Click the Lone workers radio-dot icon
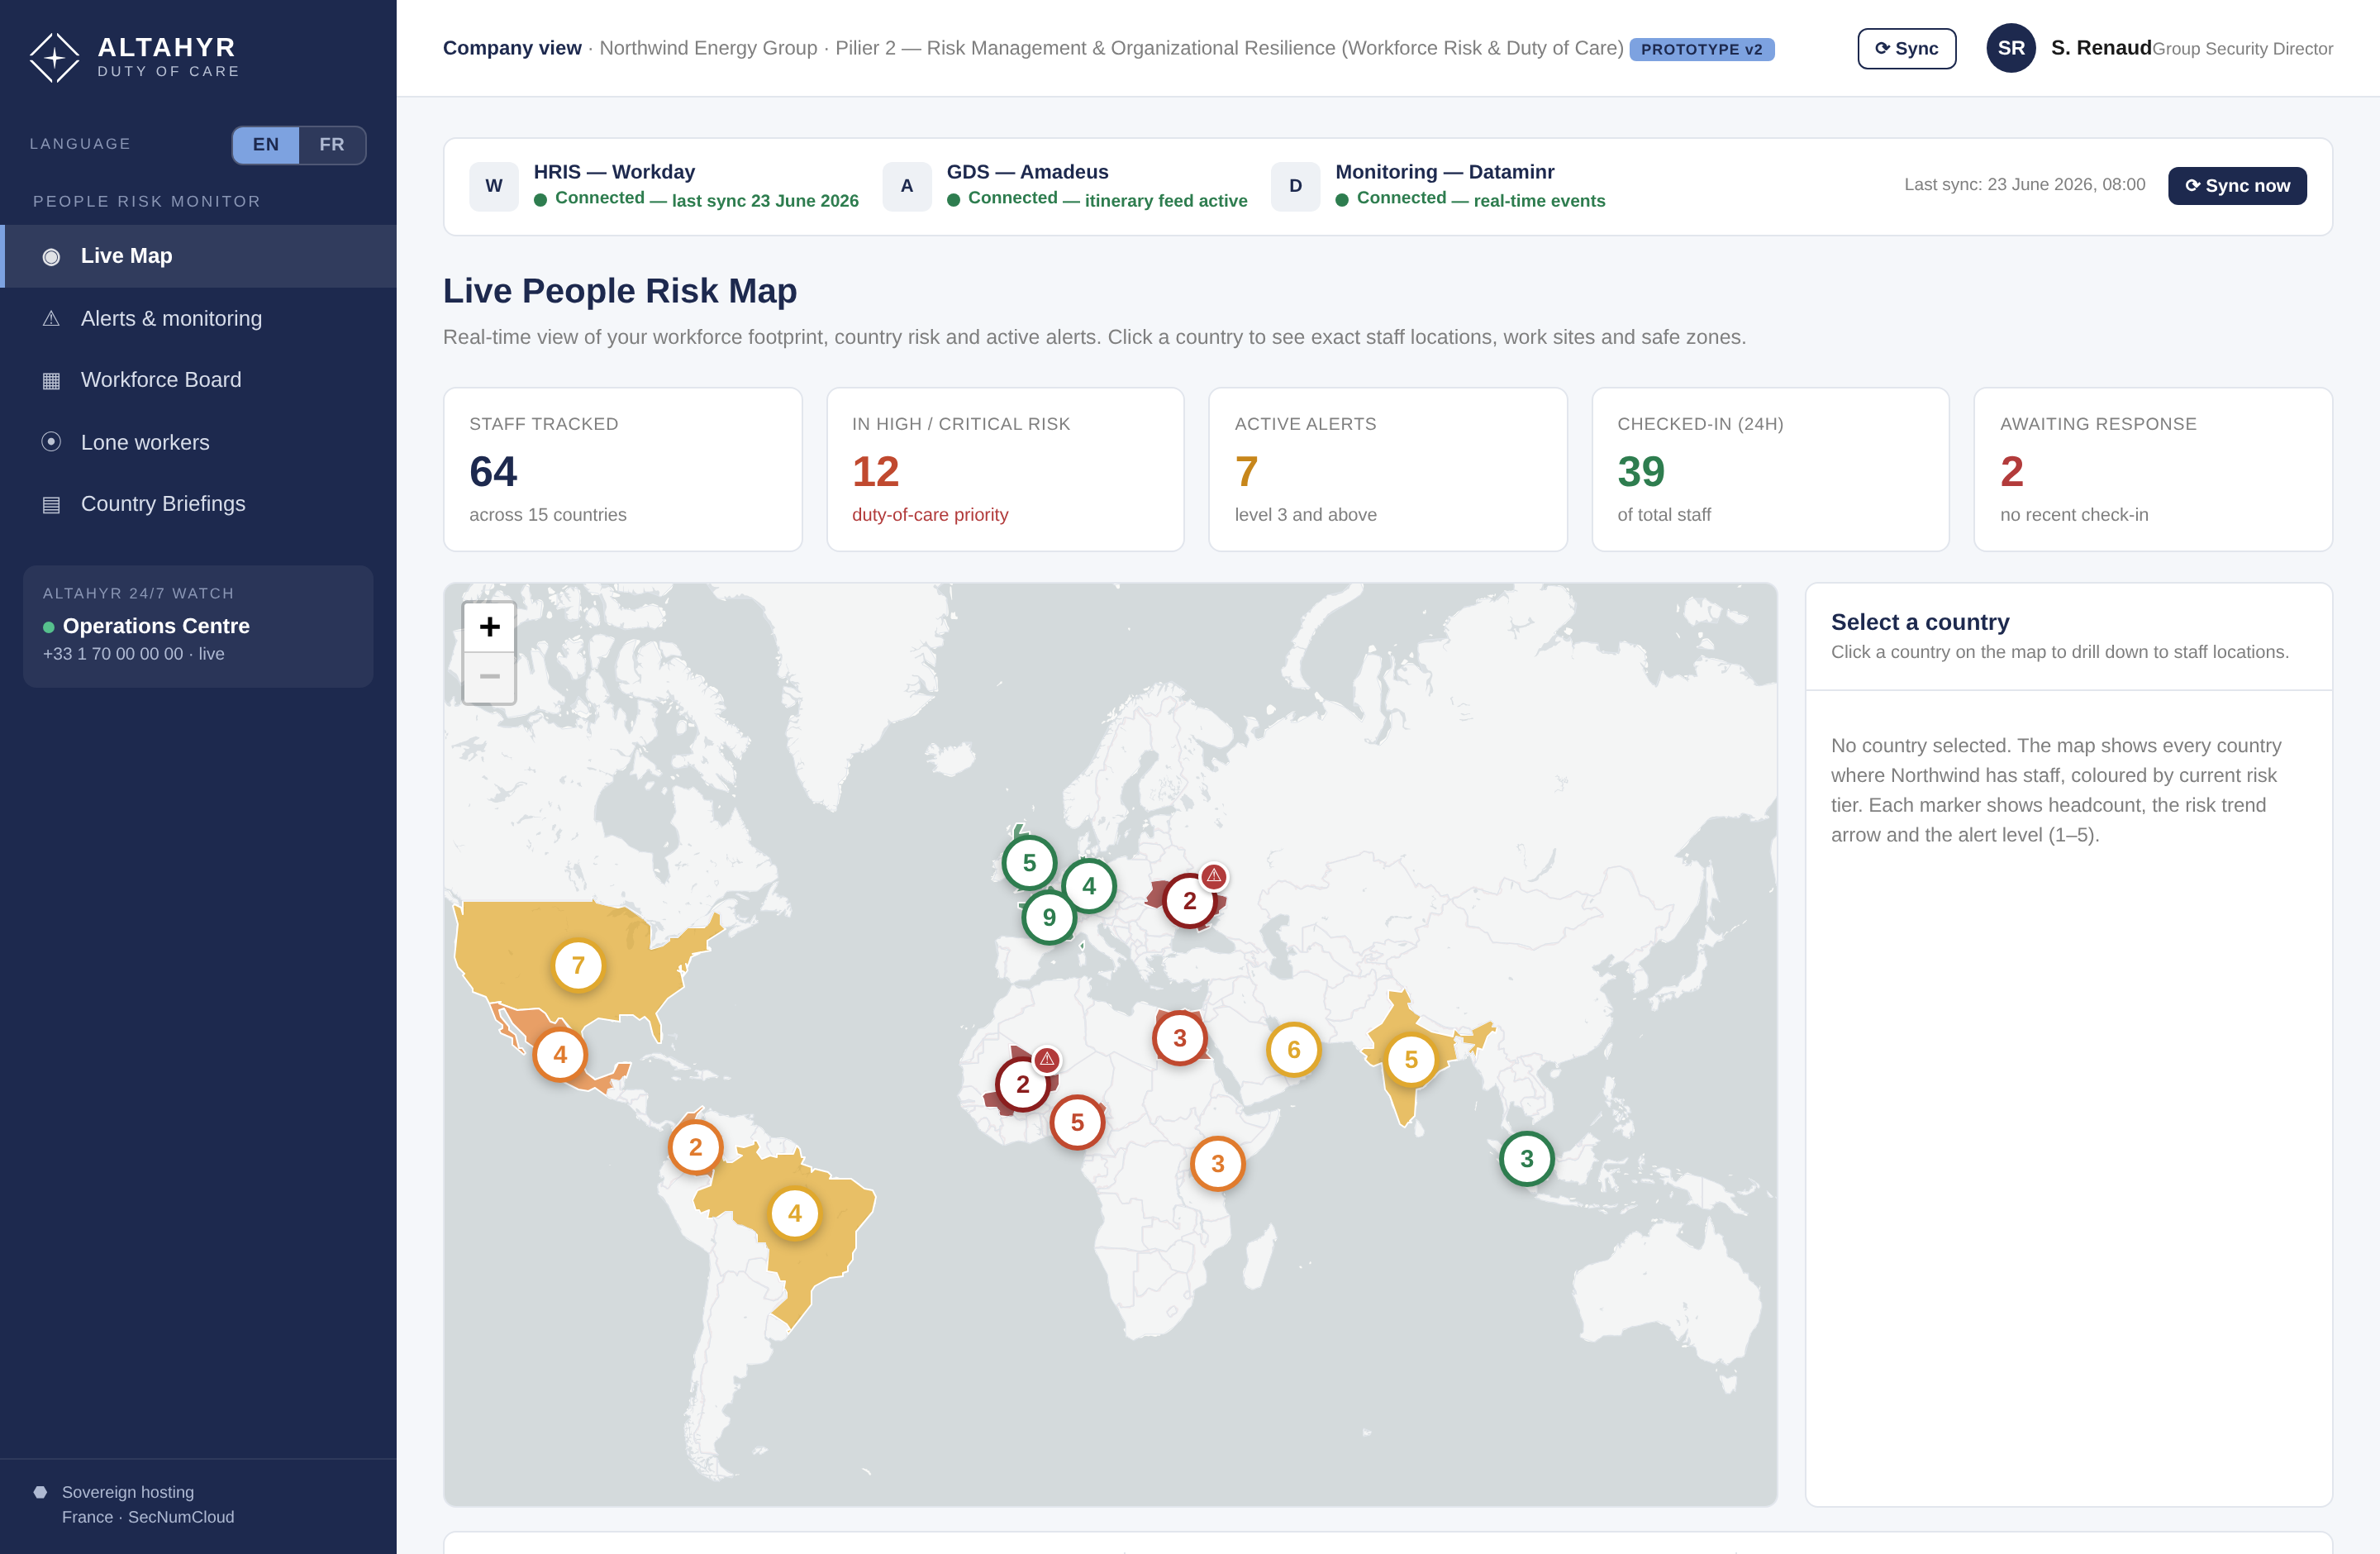 pos(51,442)
